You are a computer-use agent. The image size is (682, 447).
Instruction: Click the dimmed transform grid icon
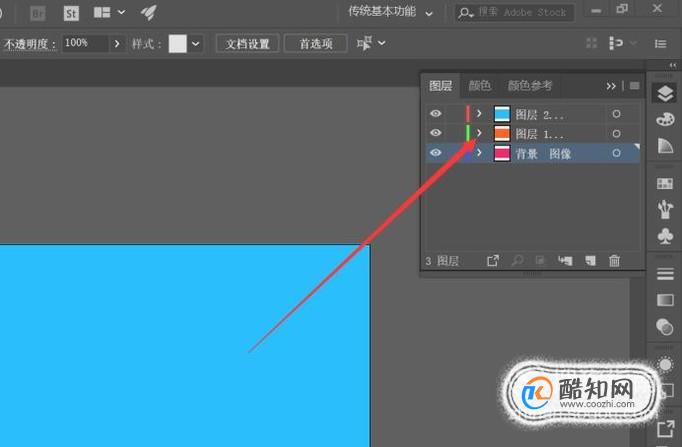click(x=592, y=43)
